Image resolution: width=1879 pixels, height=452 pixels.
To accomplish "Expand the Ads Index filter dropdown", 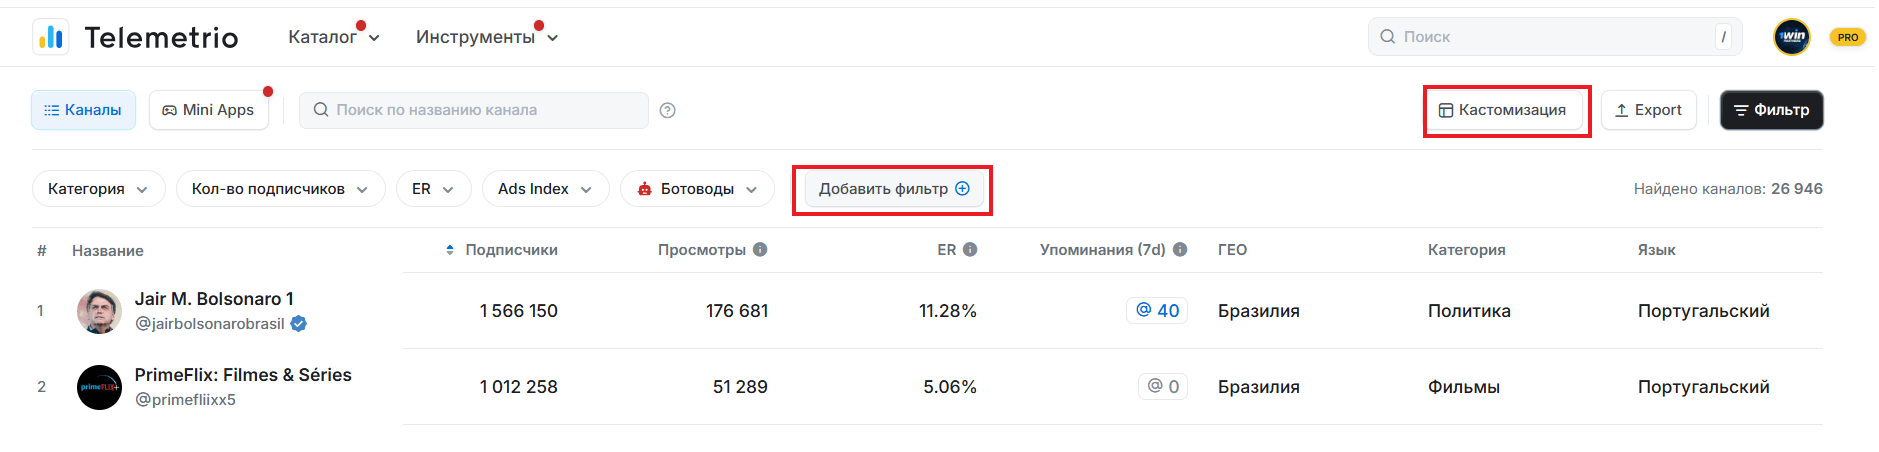I will (545, 189).
